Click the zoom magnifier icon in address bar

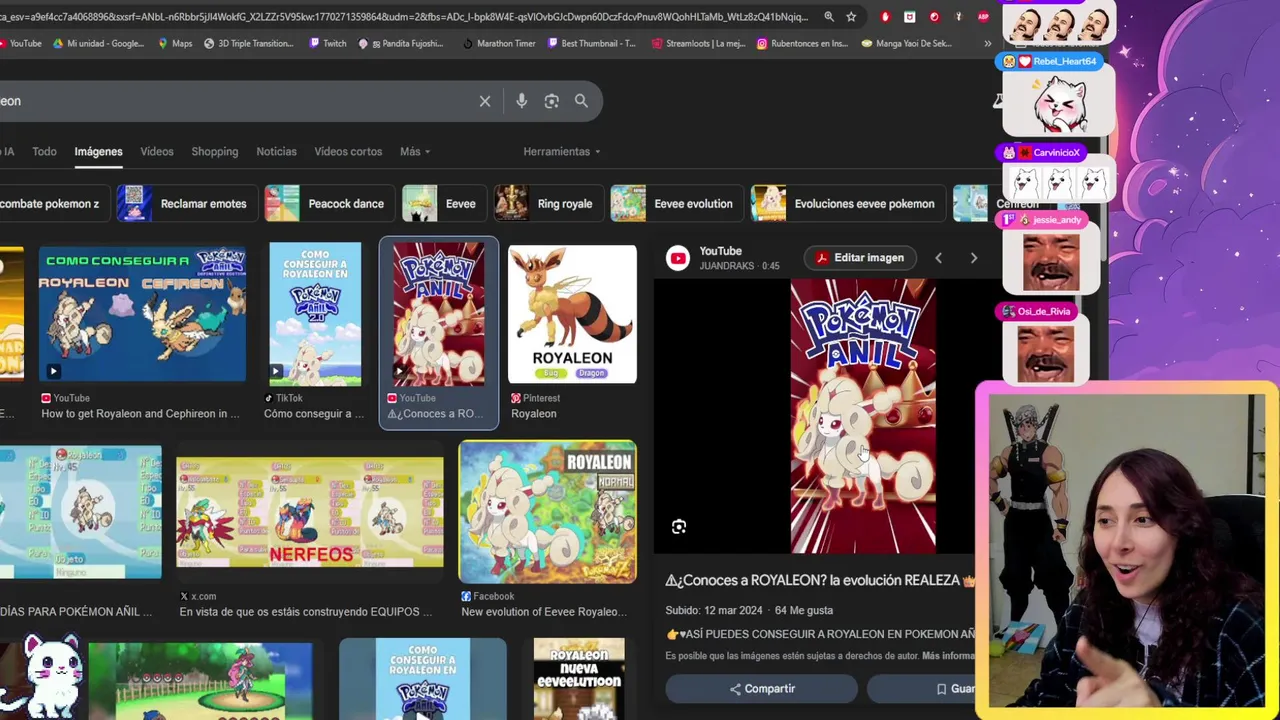(829, 17)
